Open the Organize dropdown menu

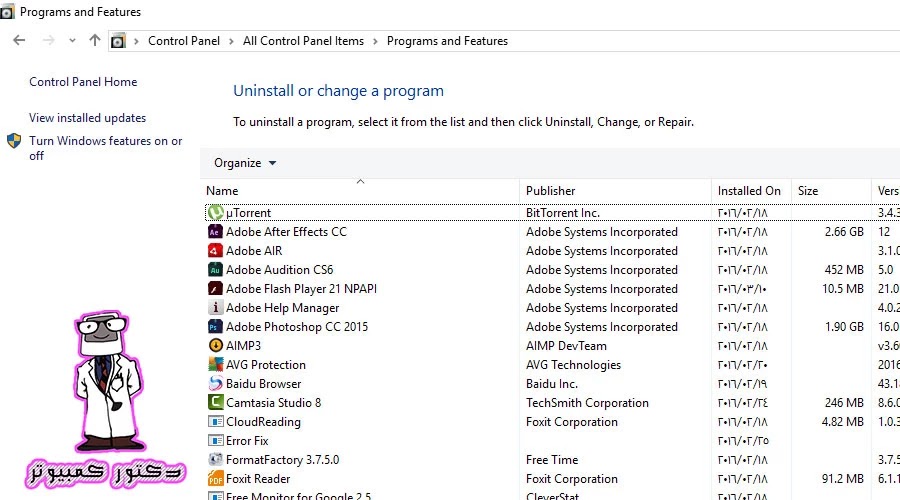coord(245,163)
